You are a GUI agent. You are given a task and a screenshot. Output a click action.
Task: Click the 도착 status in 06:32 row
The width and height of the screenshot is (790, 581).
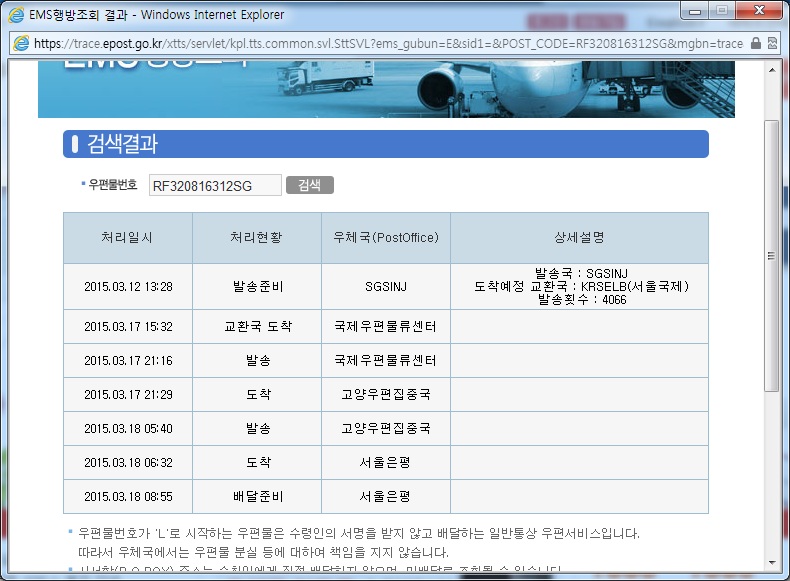tap(257, 462)
